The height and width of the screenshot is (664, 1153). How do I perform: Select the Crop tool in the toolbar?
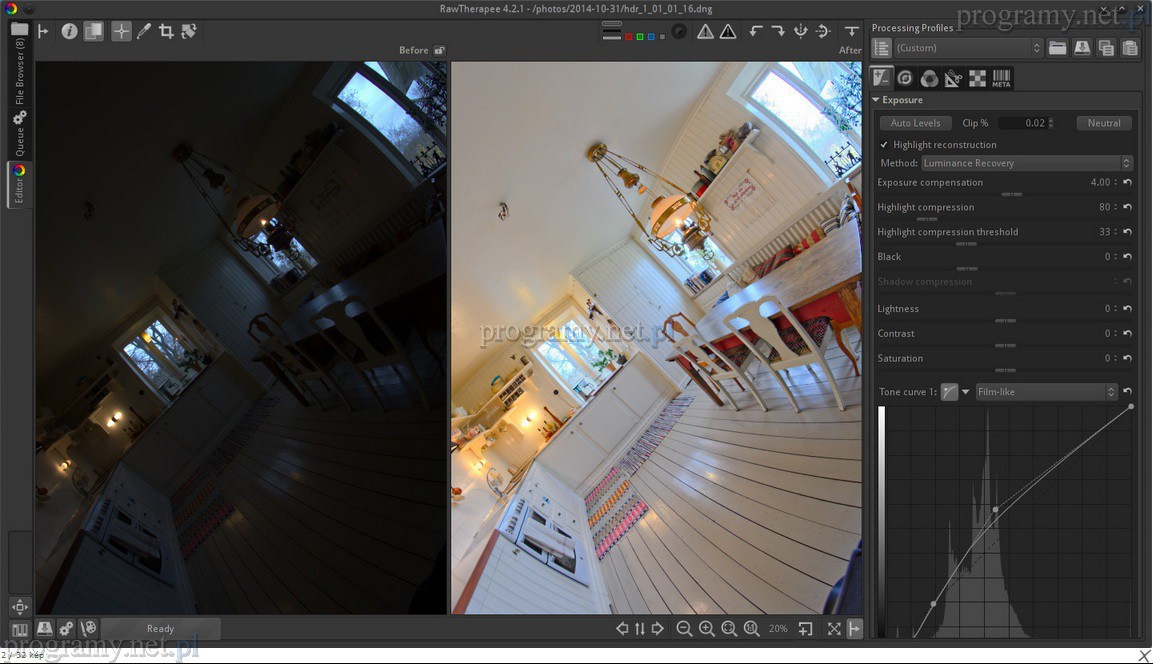point(166,31)
